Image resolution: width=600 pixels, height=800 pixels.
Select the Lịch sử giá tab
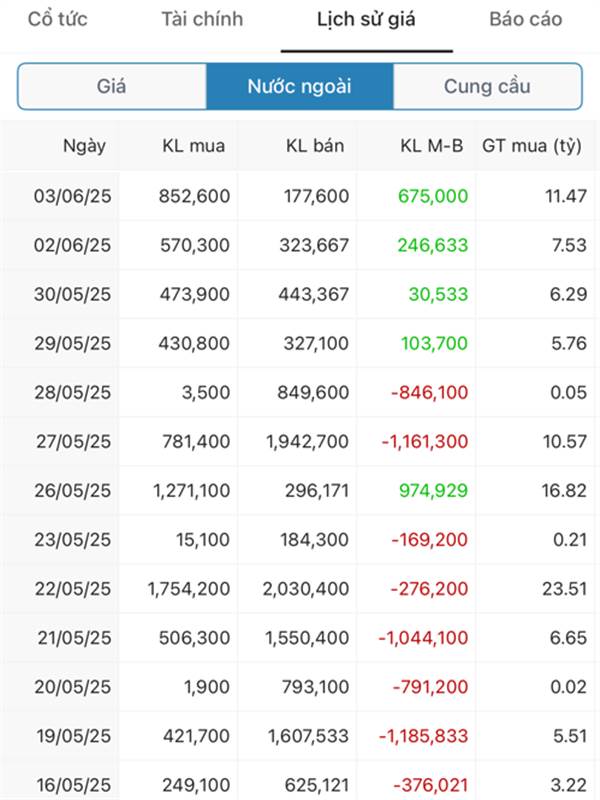point(366,20)
